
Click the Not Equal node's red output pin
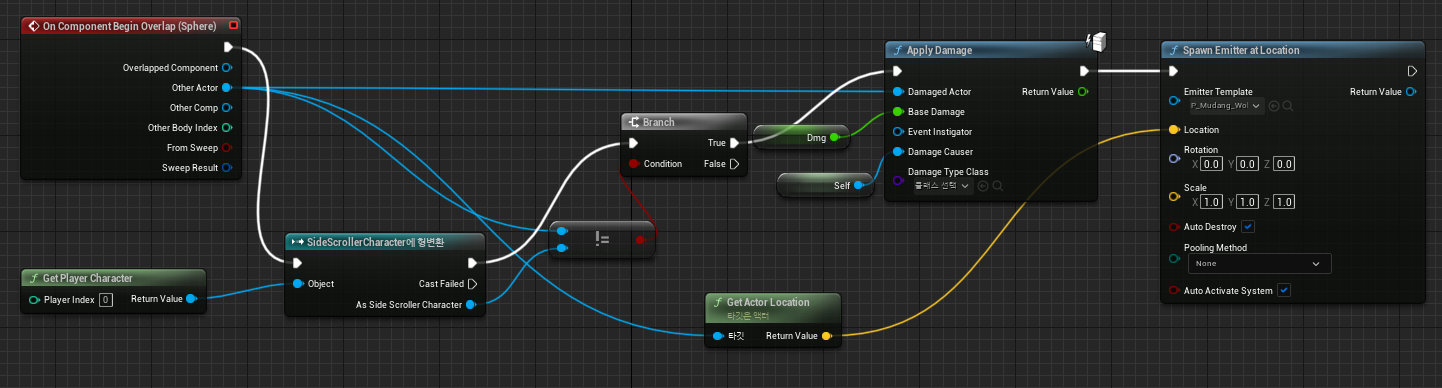click(x=641, y=239)
